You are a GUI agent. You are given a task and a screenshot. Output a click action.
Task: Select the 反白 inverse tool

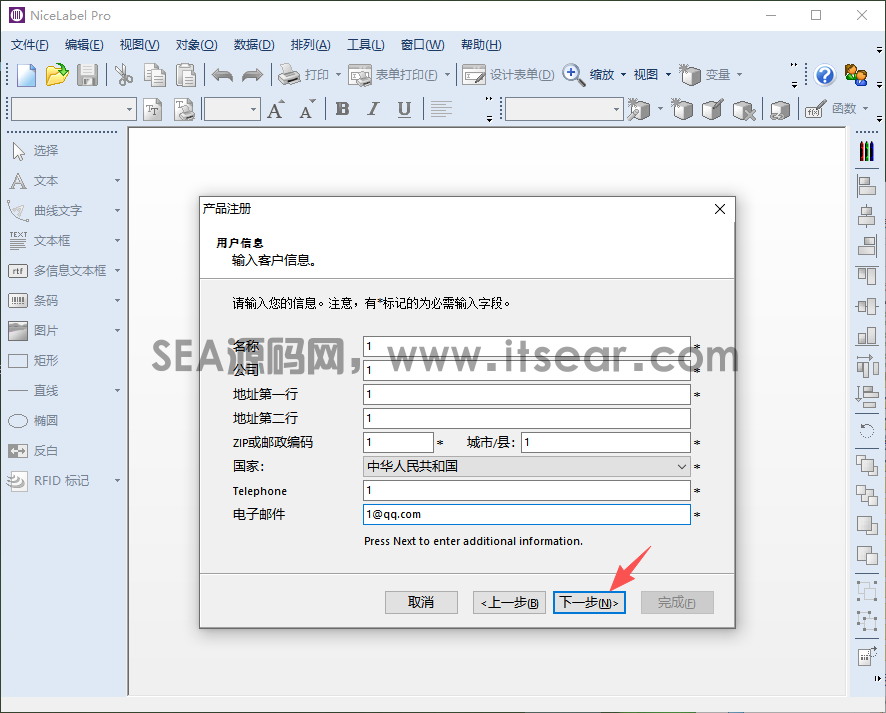(33, 451)
